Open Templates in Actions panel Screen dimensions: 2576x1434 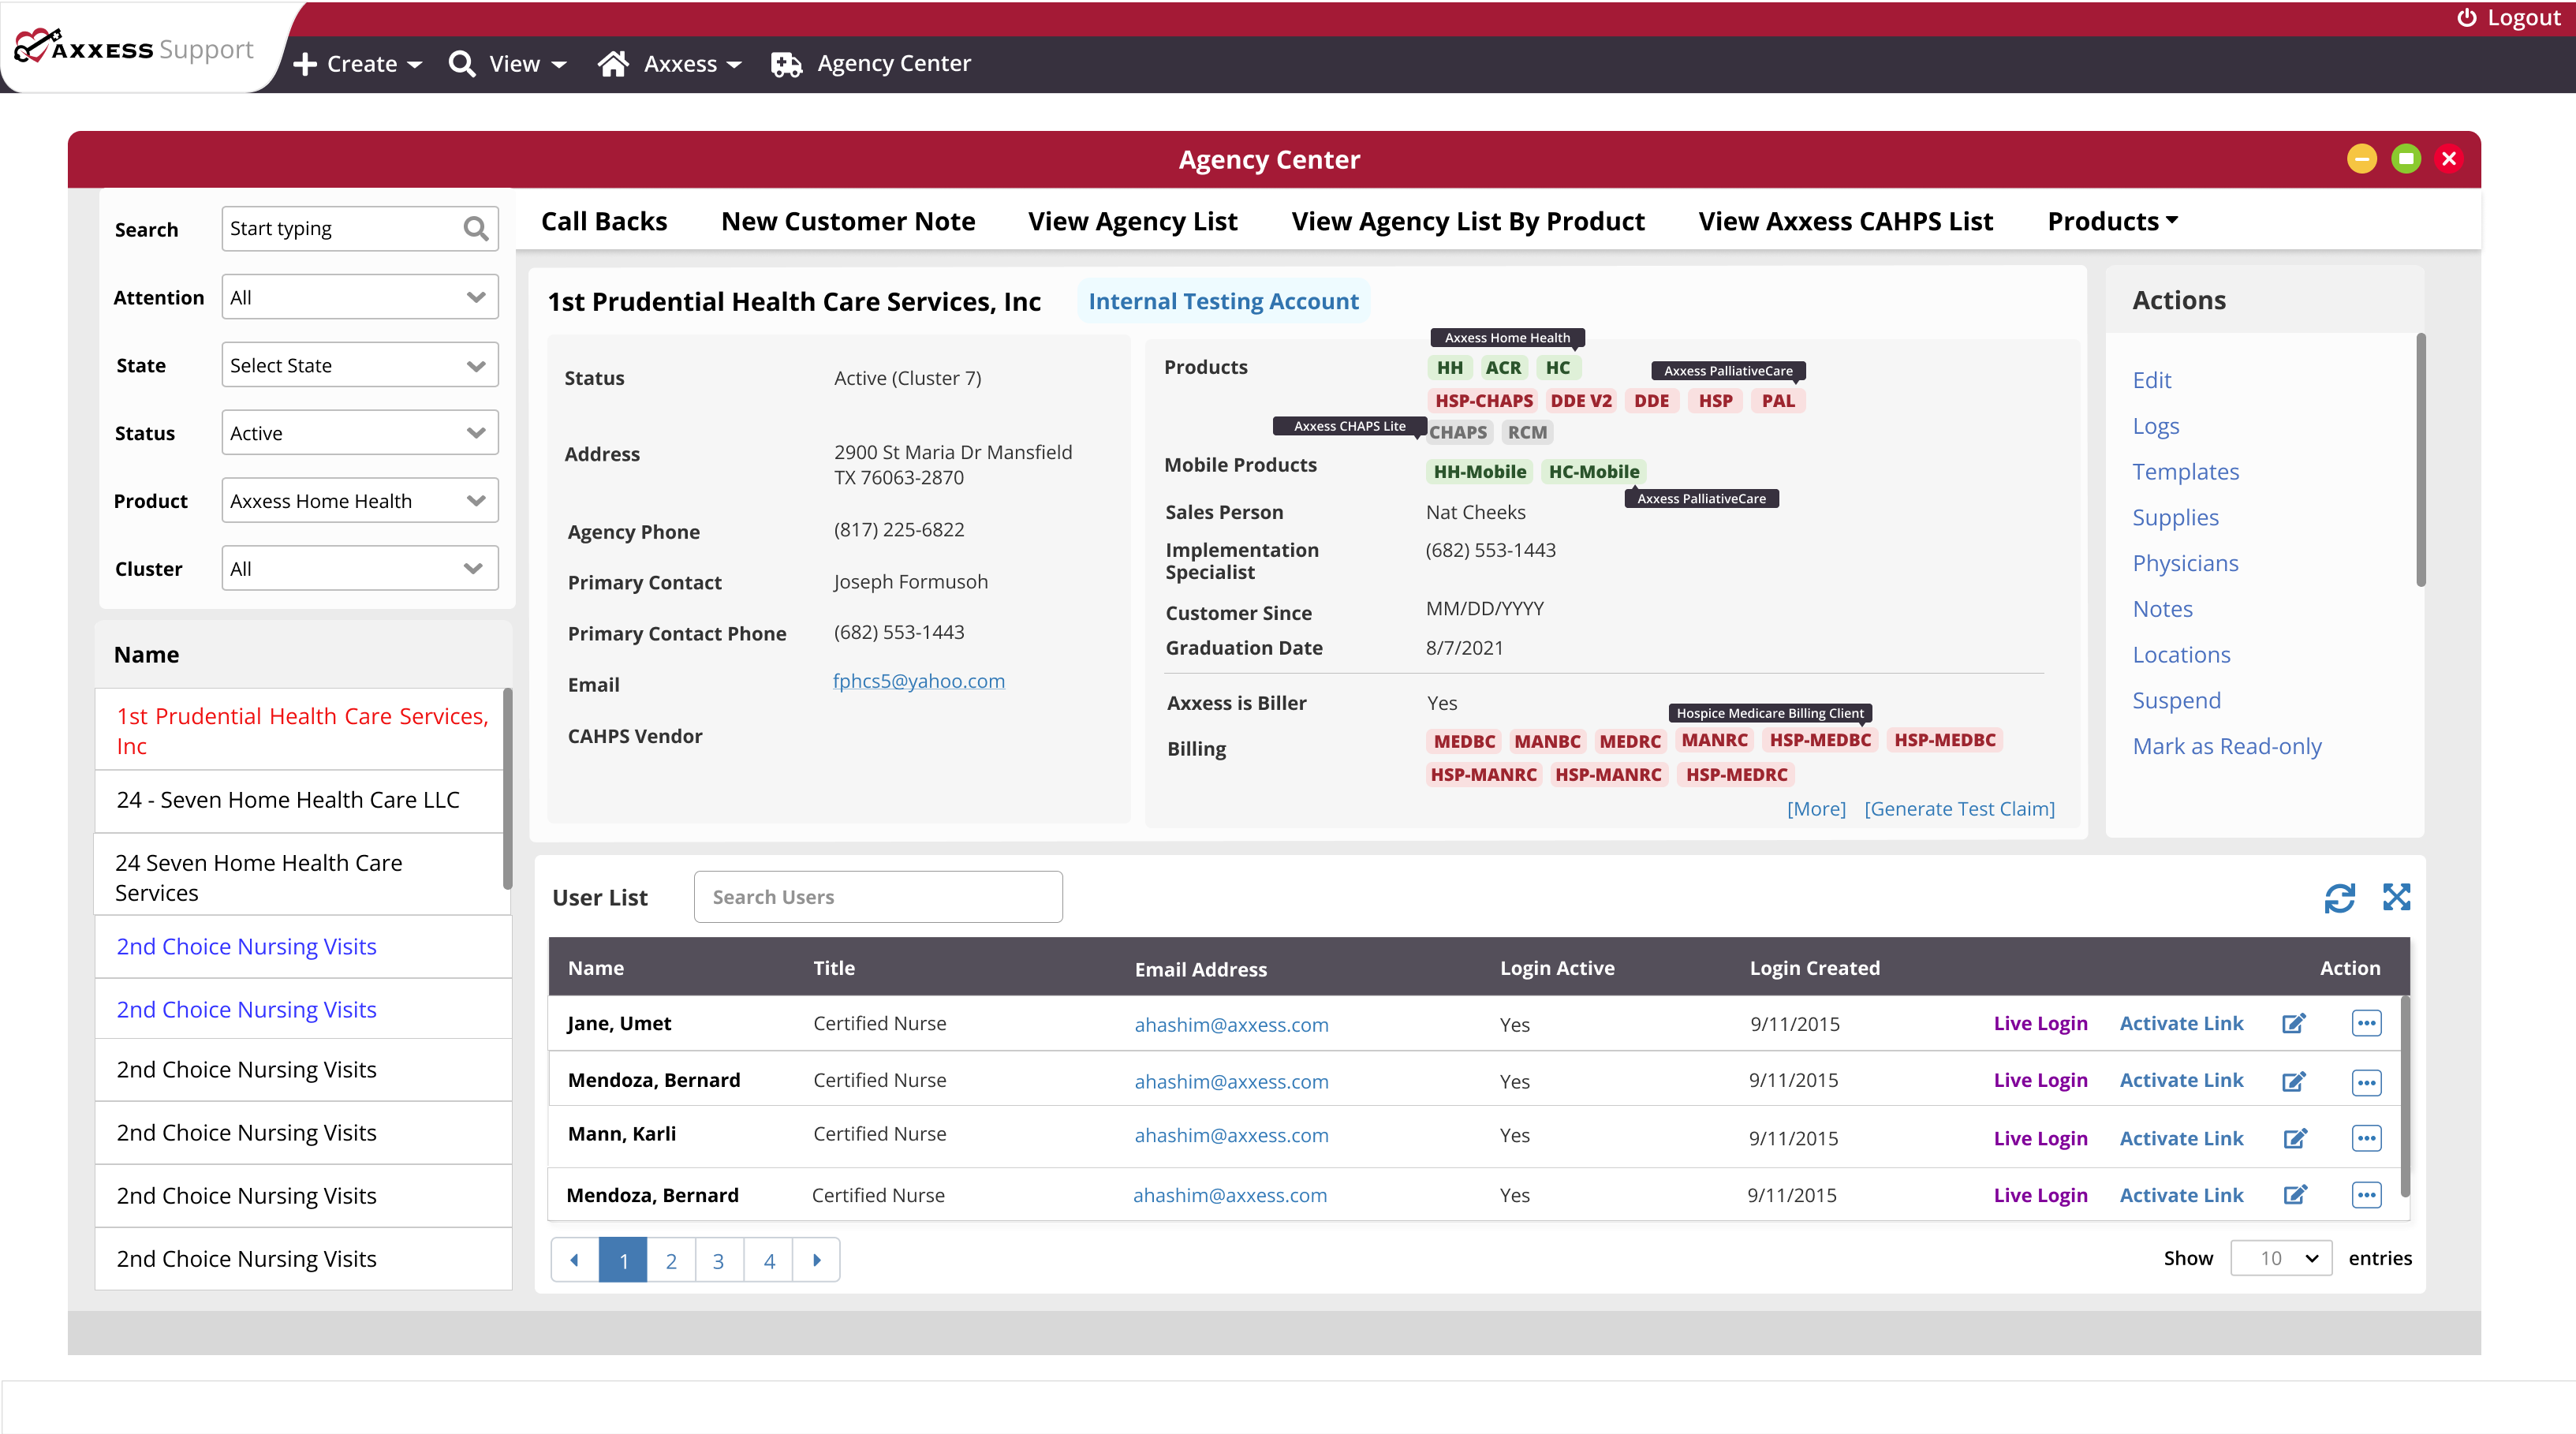click(2185, 472)
